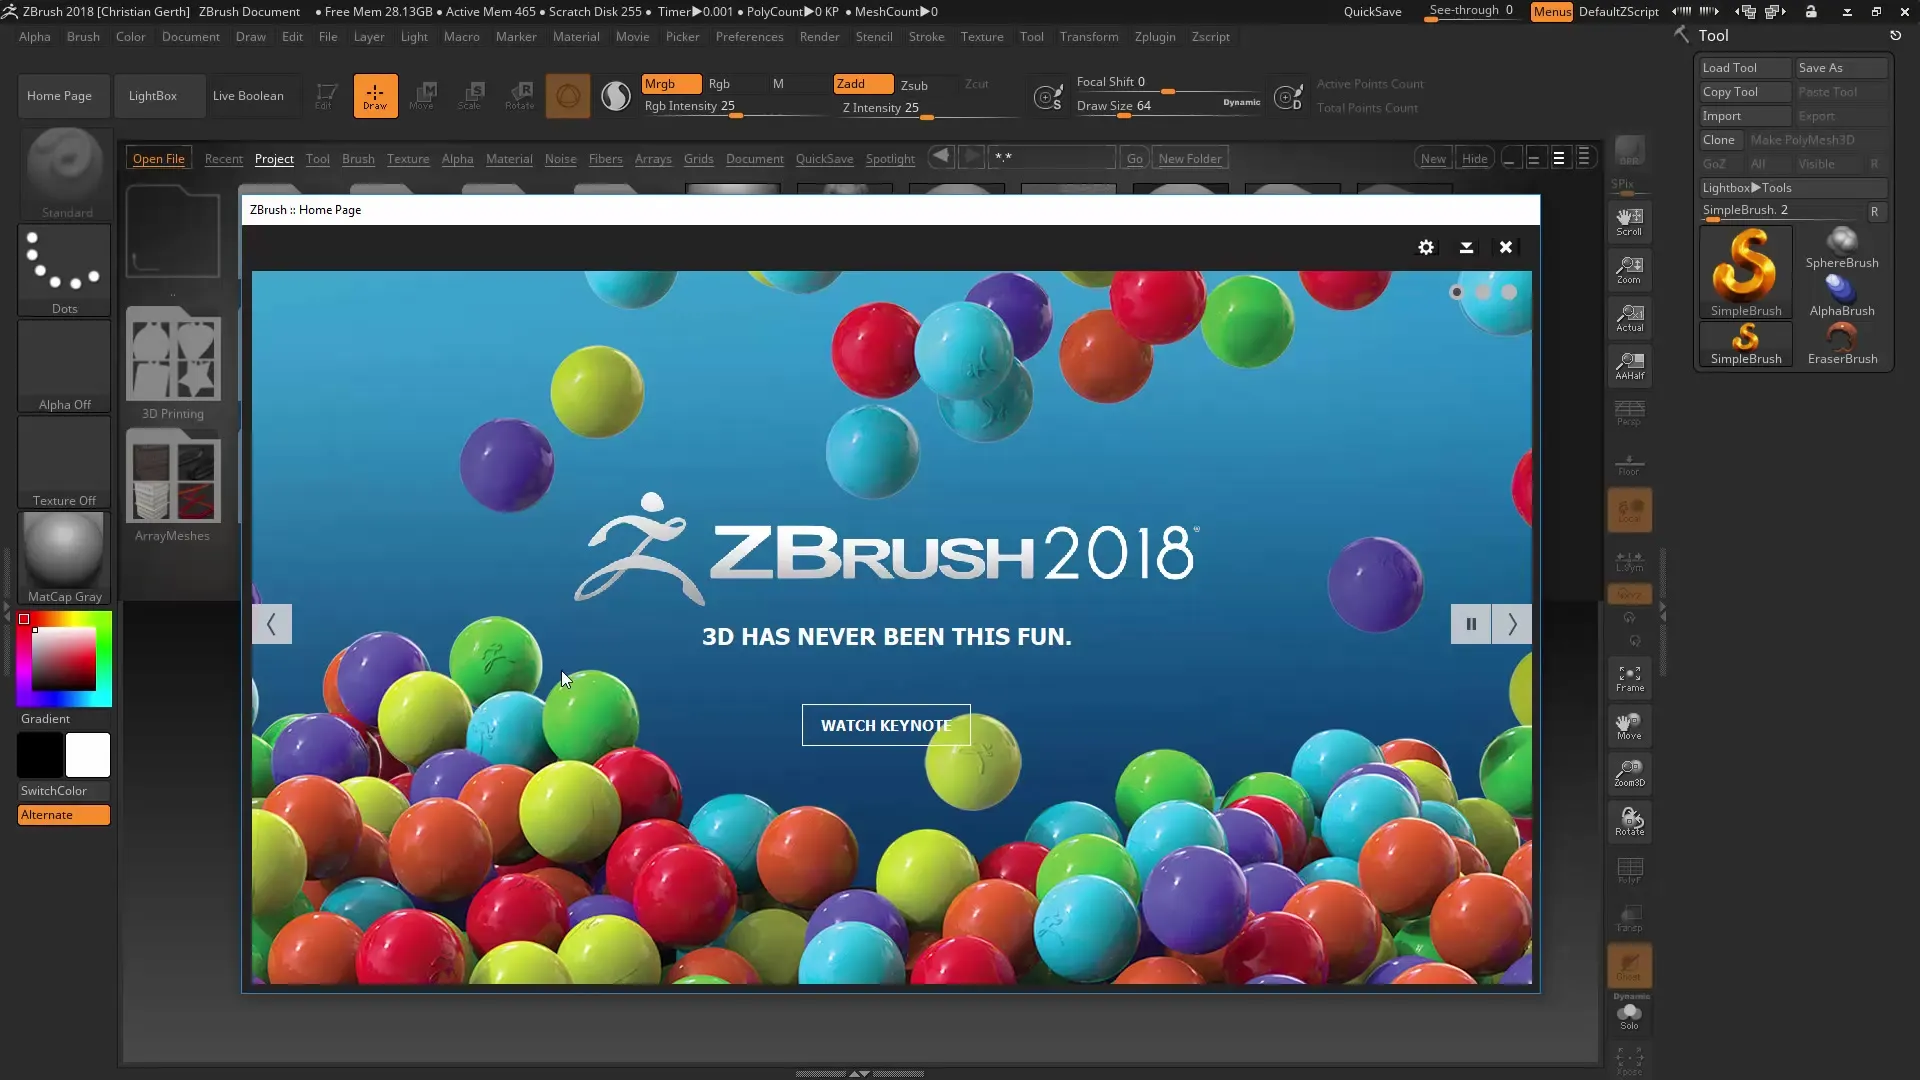Viewport: 1920px width, 1080px height.
Task: Open the Material menu
Action: pos(576,37)
